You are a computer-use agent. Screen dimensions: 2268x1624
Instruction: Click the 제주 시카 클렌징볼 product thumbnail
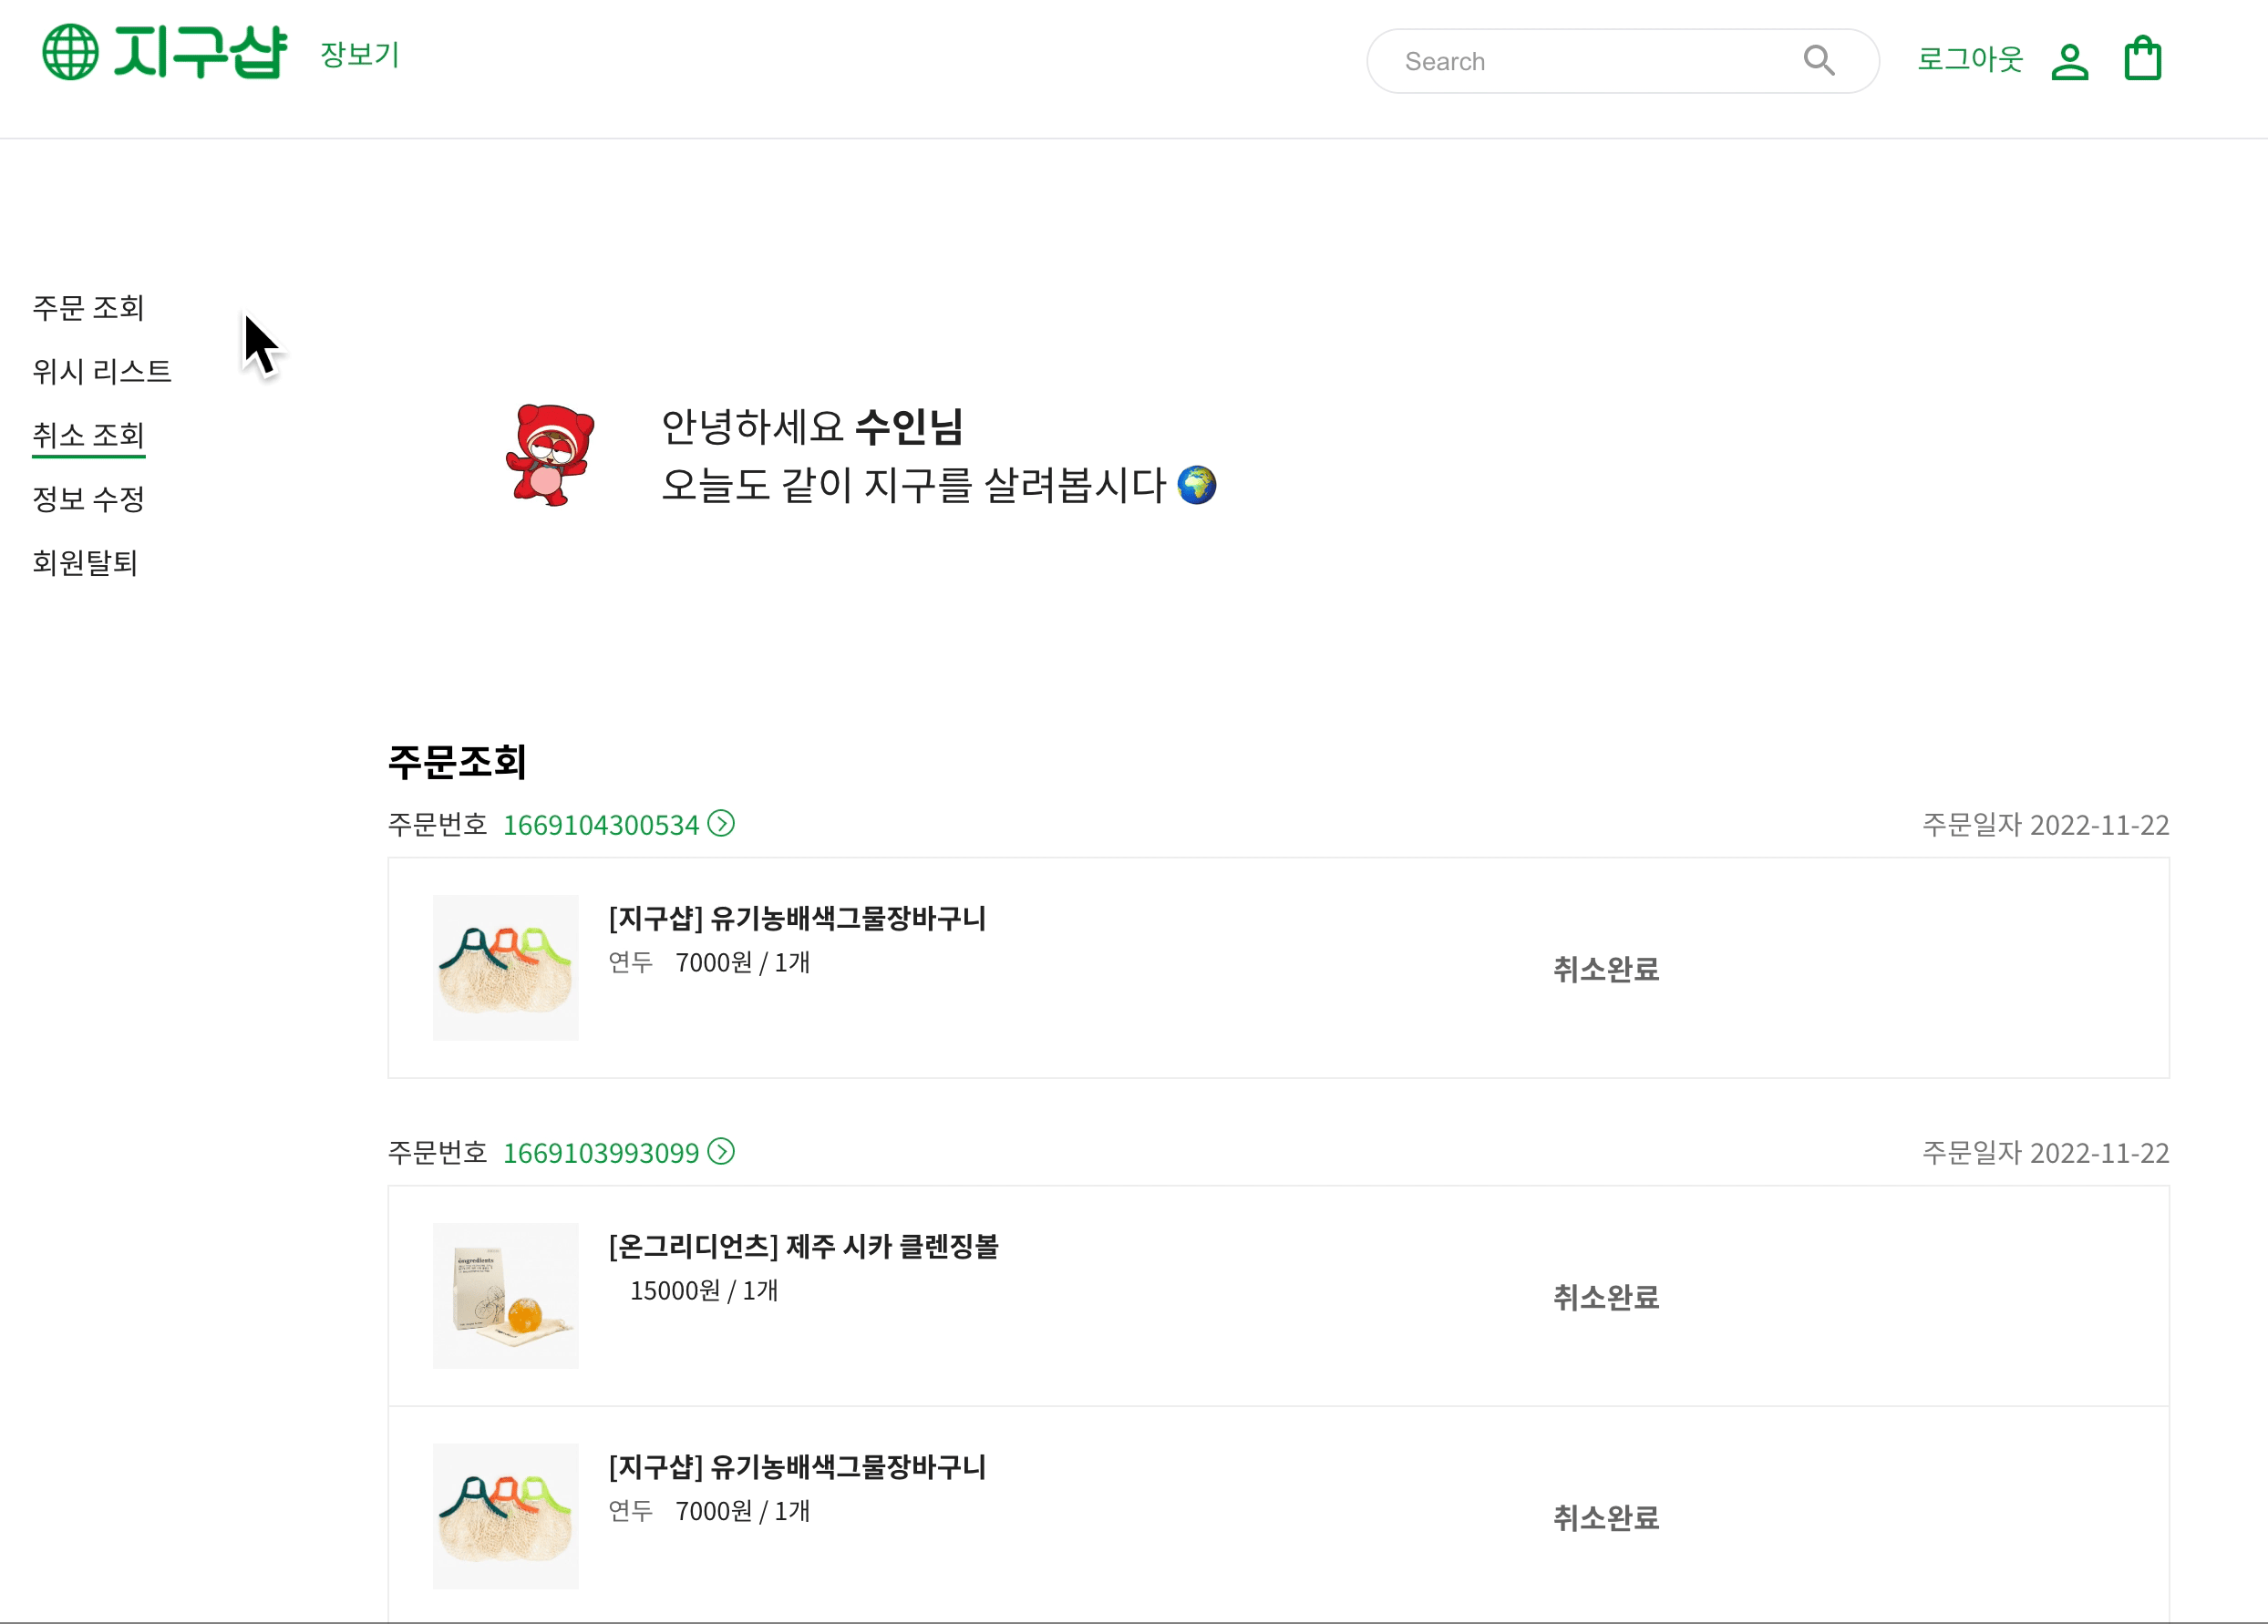(505, 1295)
